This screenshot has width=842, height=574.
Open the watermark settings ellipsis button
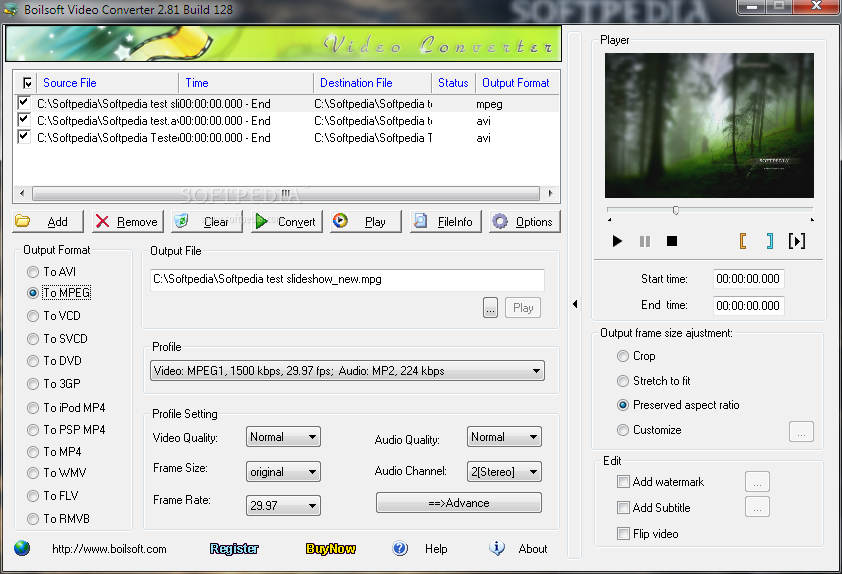coord(757,482)
